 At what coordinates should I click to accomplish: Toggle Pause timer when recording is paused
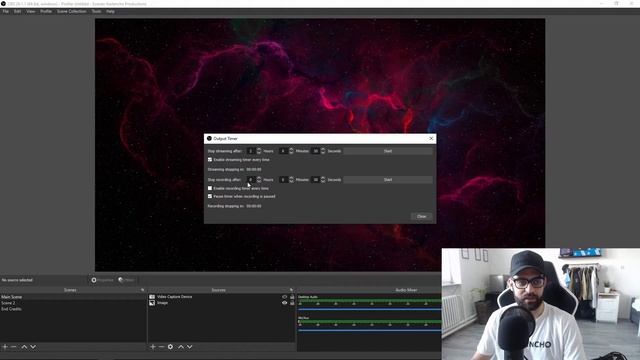(x=210, y=196)
